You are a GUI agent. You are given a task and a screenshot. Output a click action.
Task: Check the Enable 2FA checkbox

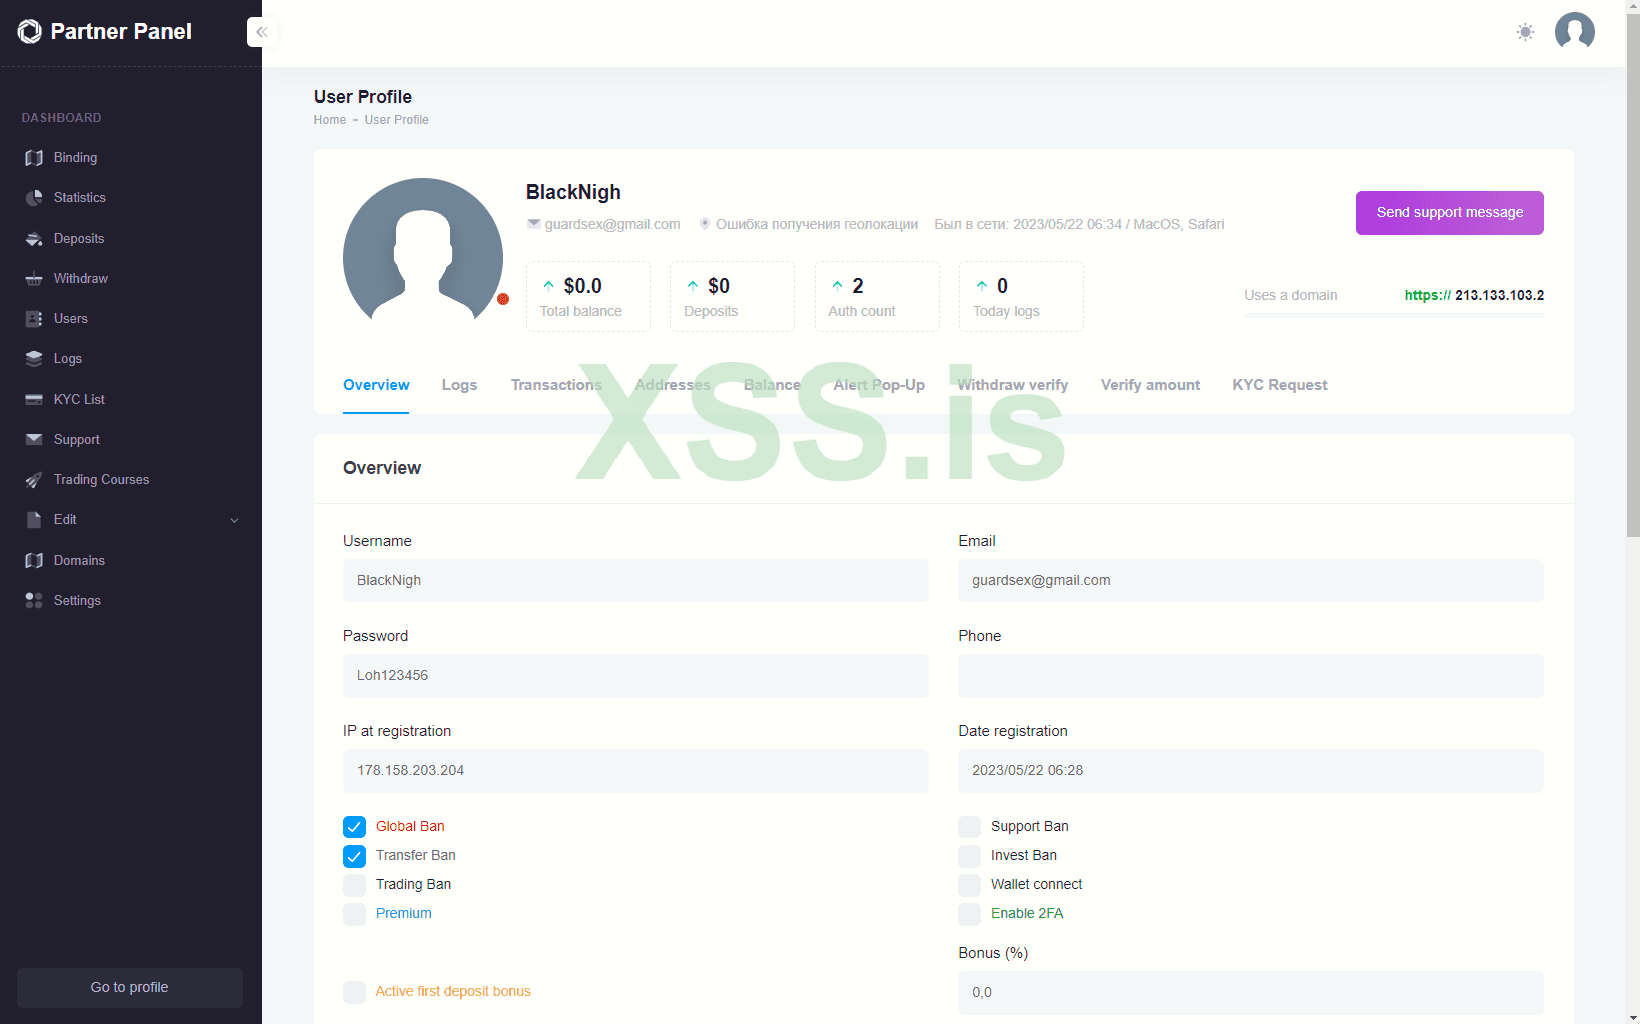click(x=969, y=914)
